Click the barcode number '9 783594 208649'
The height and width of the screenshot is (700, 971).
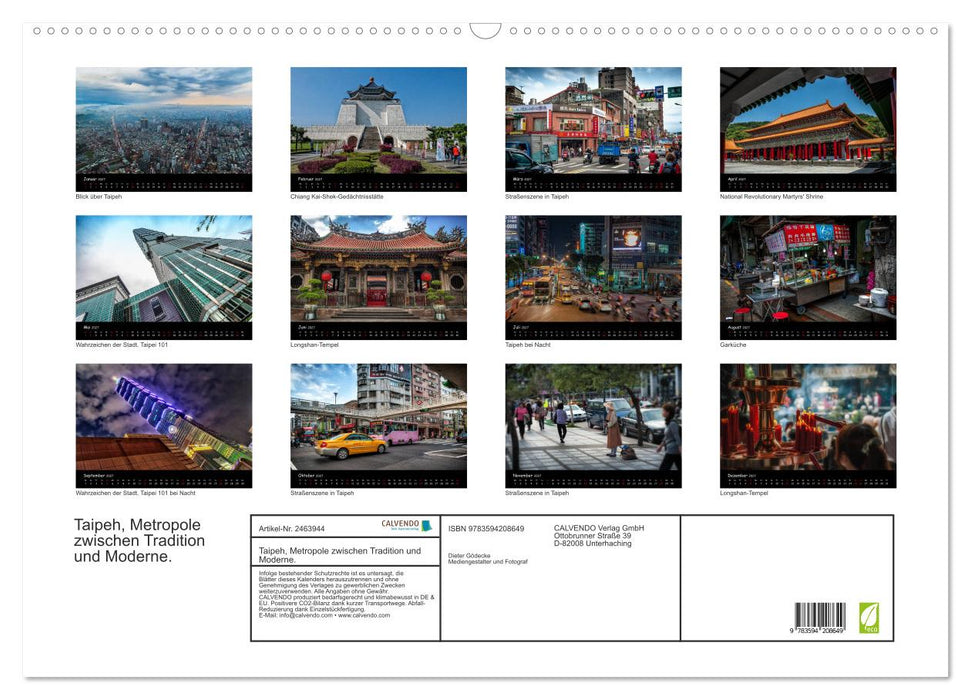(817, 631)
